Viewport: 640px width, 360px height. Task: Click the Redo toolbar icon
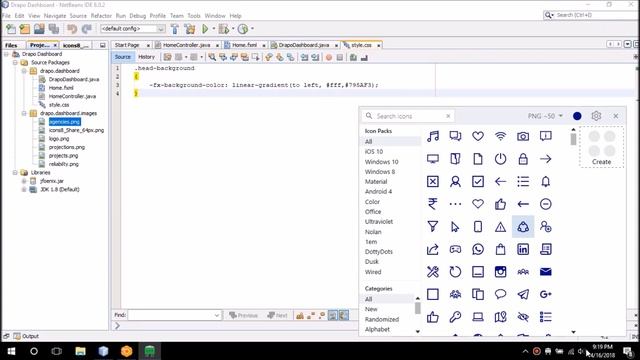click(87, 29)
